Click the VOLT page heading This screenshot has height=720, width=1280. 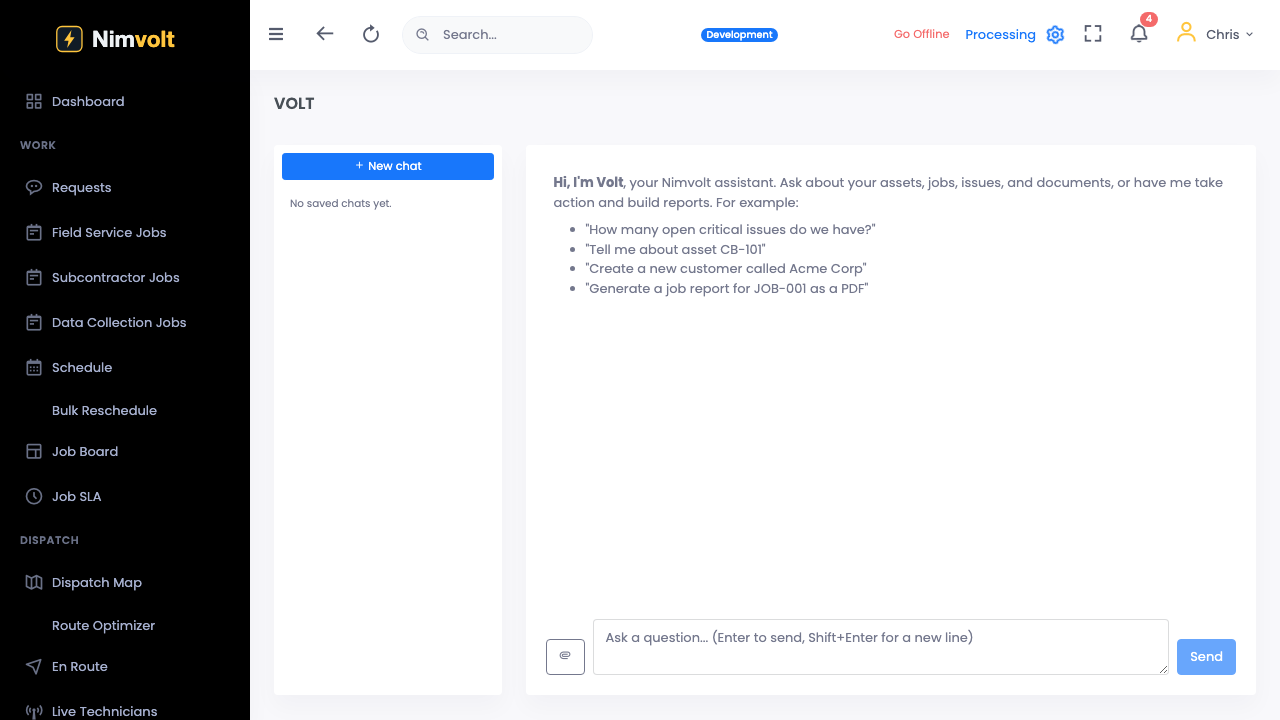pyautogui.click(x=294, y=103)
